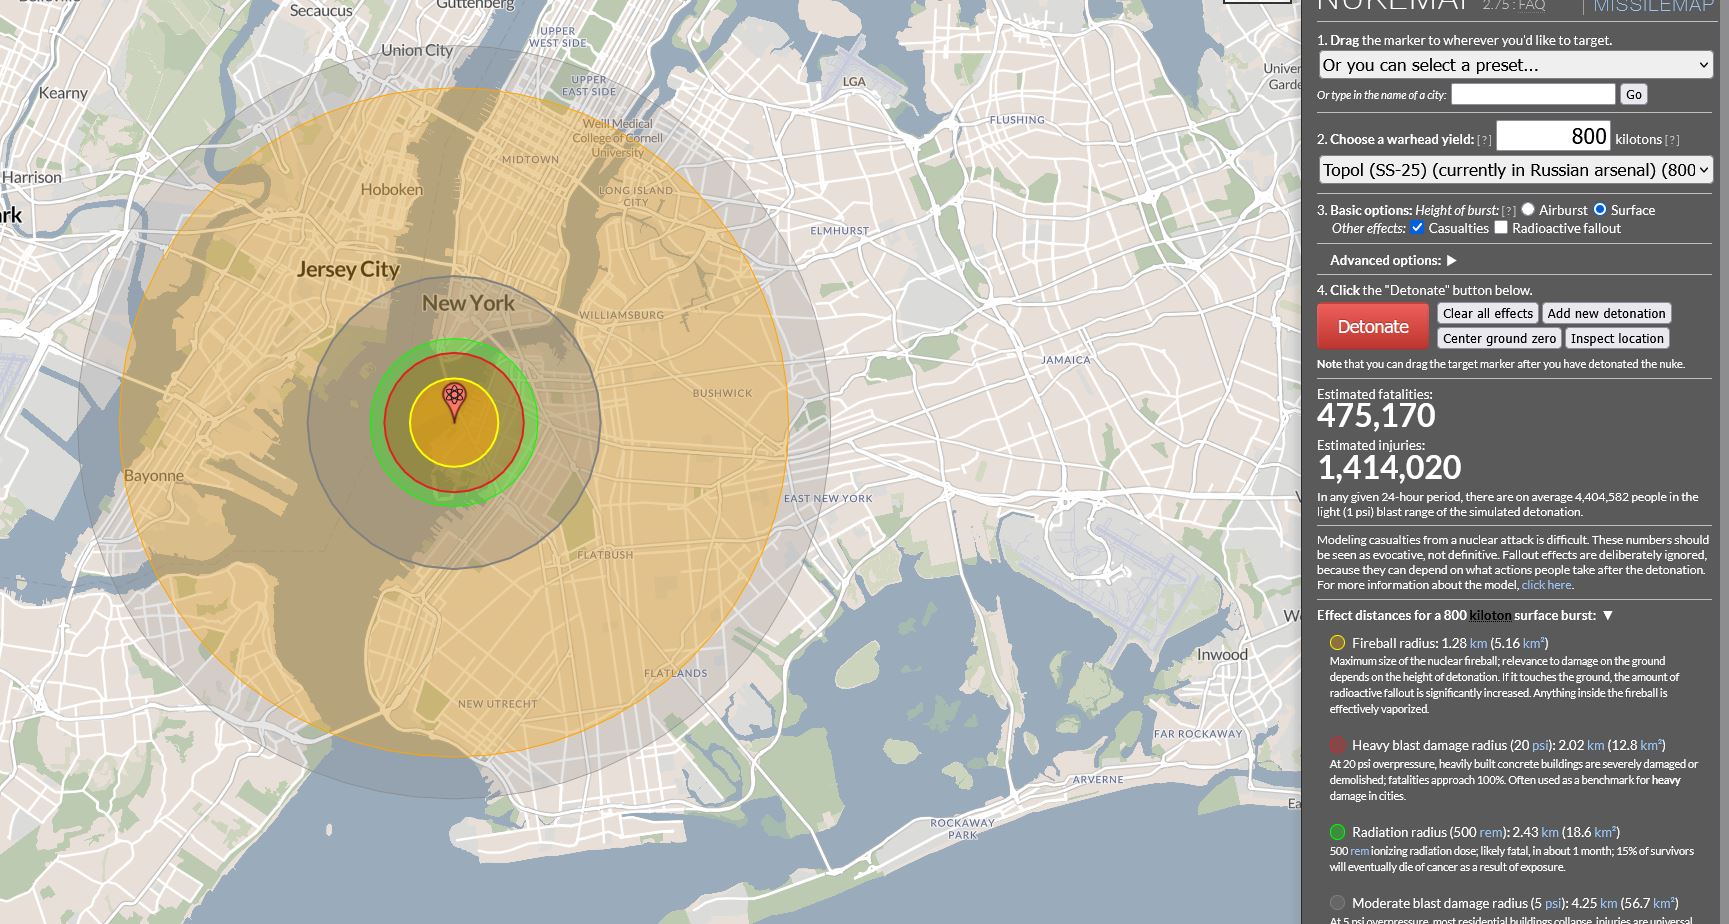Click the Detonate button
The image size is (1729, 924).
1373,327
